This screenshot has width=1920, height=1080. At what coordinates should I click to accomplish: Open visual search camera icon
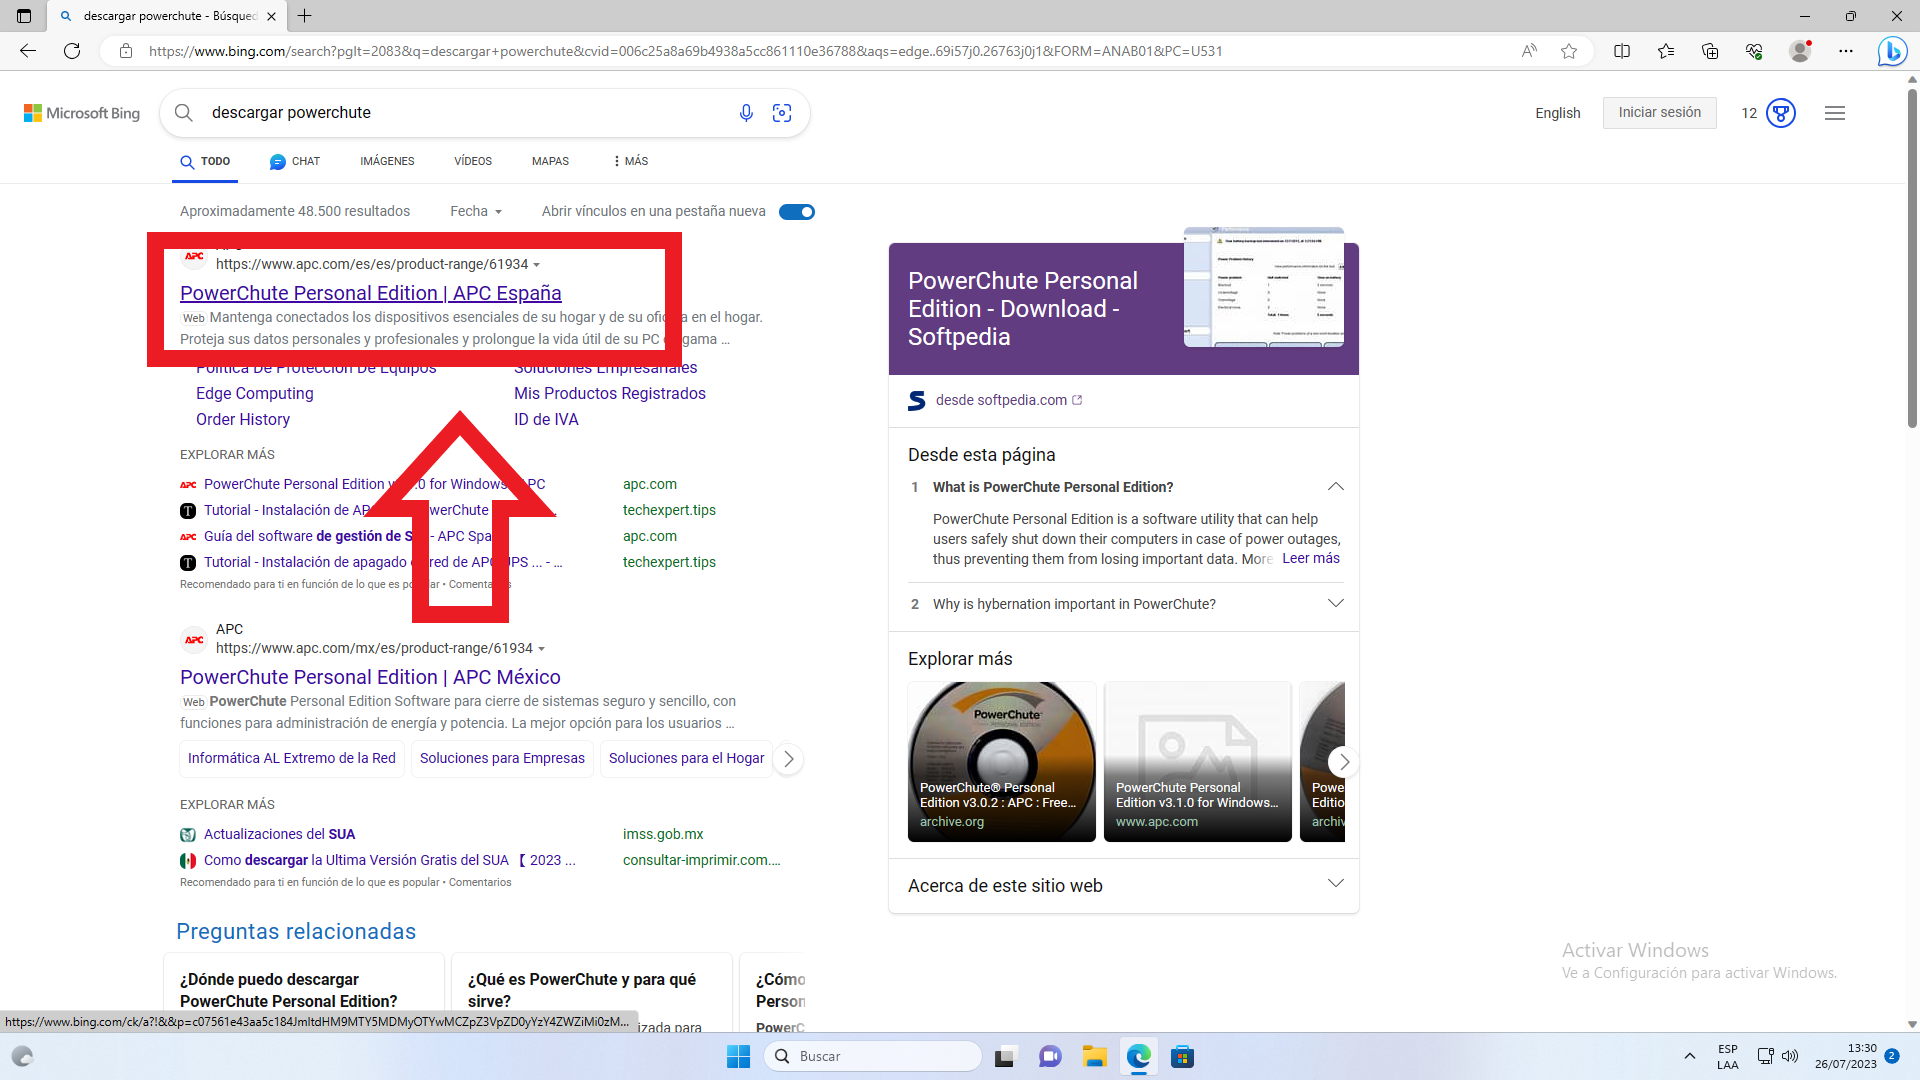point(782,113)
